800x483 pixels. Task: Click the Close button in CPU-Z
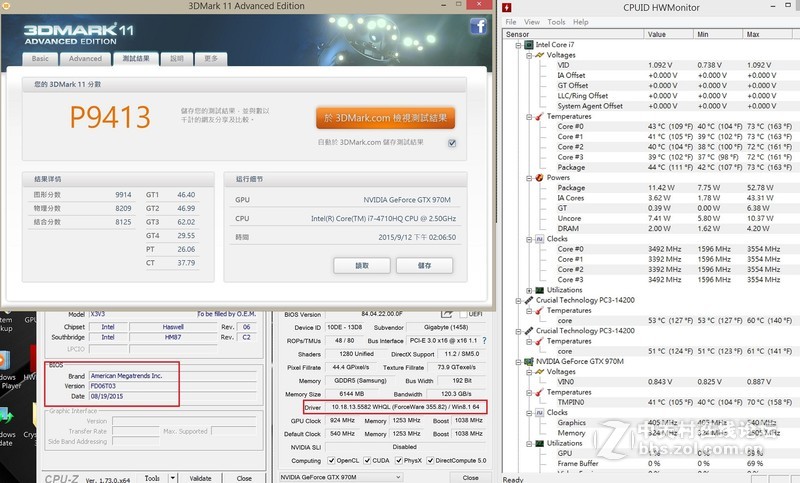click(244, 478)
